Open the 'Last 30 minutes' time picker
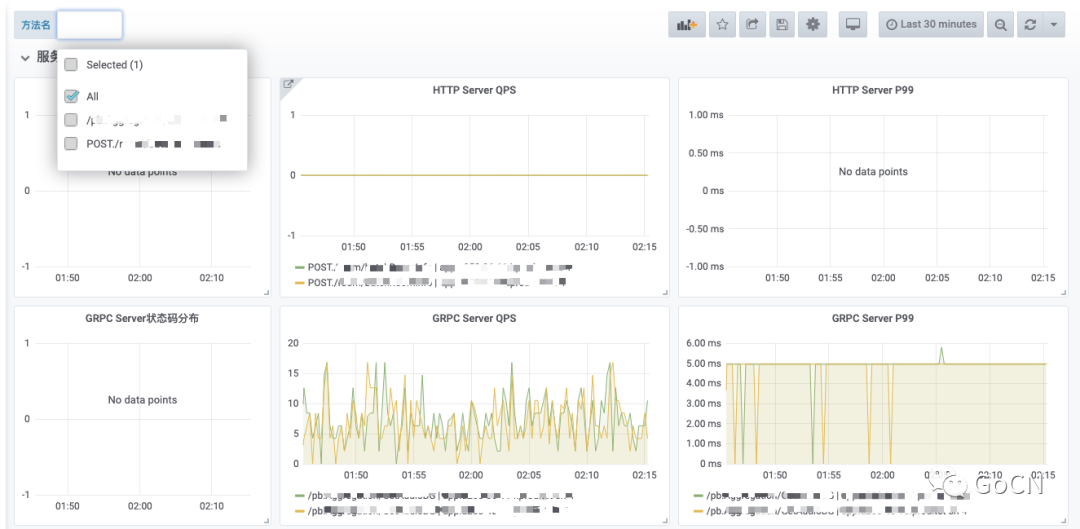This screenshot has width=1080, height=529. click(x=931, y=25)
